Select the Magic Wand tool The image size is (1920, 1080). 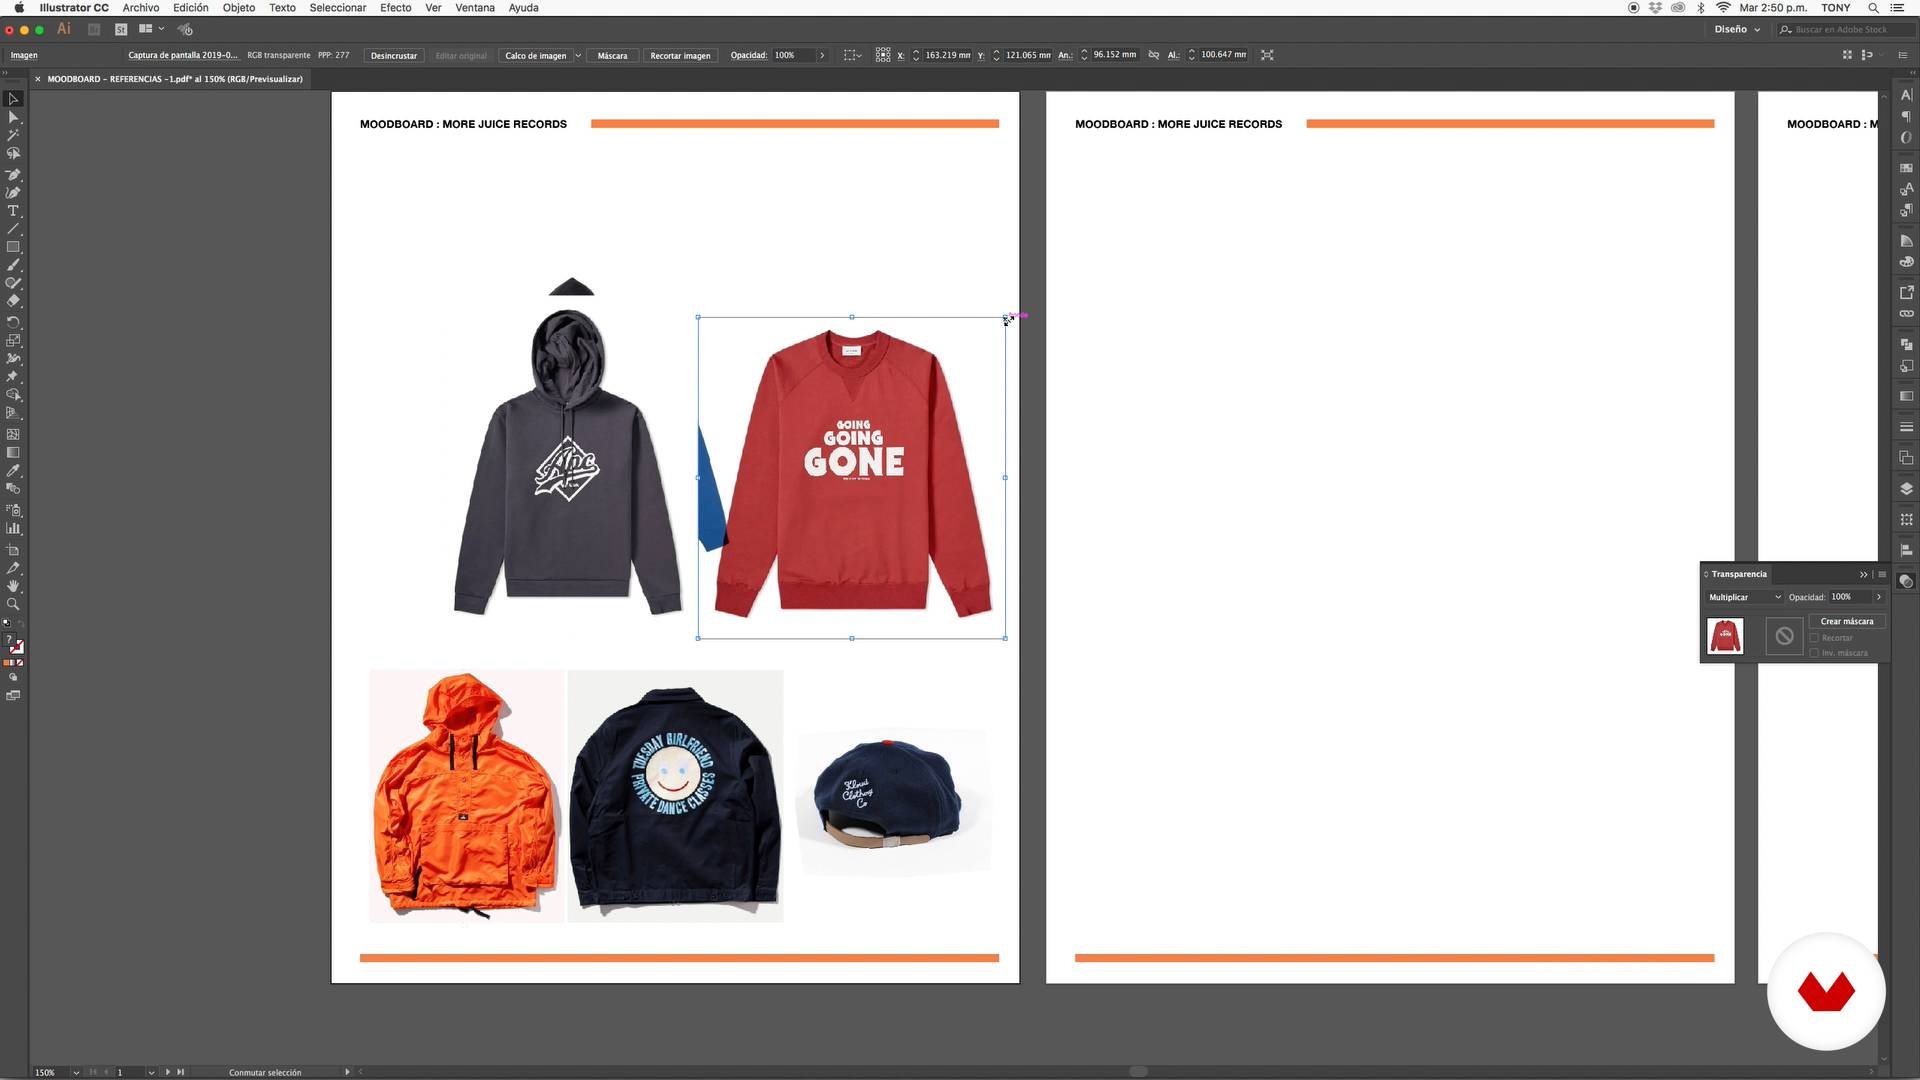13,135
